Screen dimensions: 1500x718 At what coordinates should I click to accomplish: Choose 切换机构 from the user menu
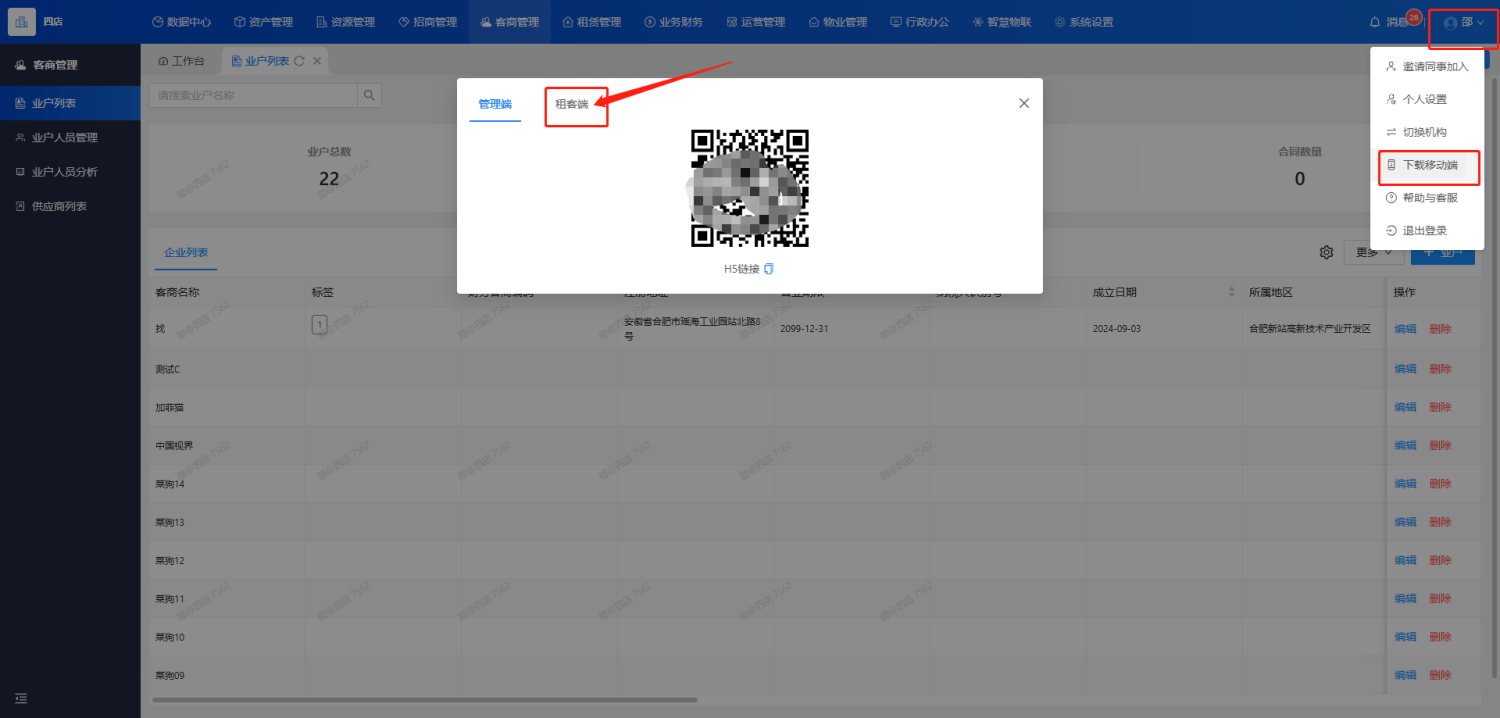[1427, 132]
